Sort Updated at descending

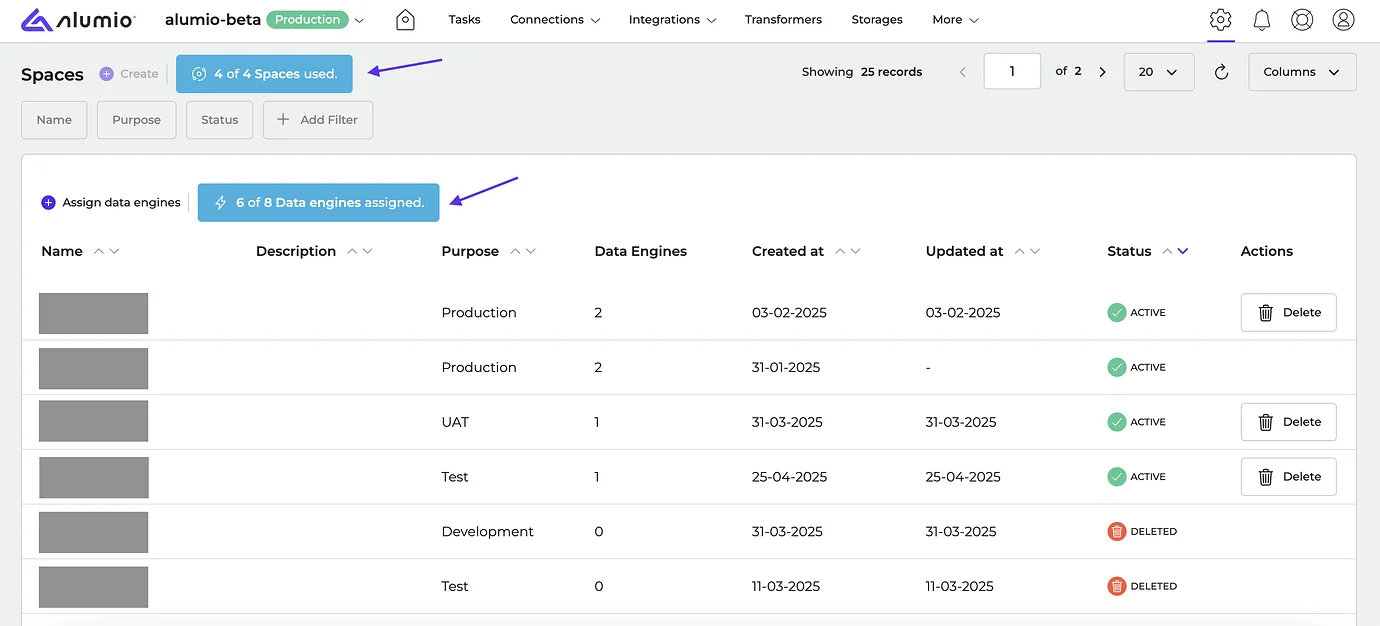(x=1034, y=251)
